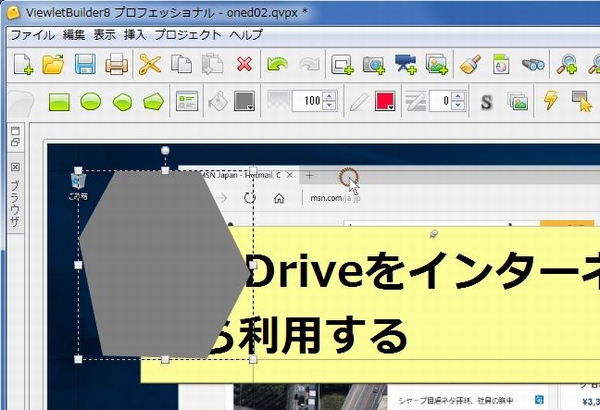Add a camera screenshot slide
Image resolution: width=600 pixels, height=410 pixels.
pyautogui.click(x=374, y=65)
